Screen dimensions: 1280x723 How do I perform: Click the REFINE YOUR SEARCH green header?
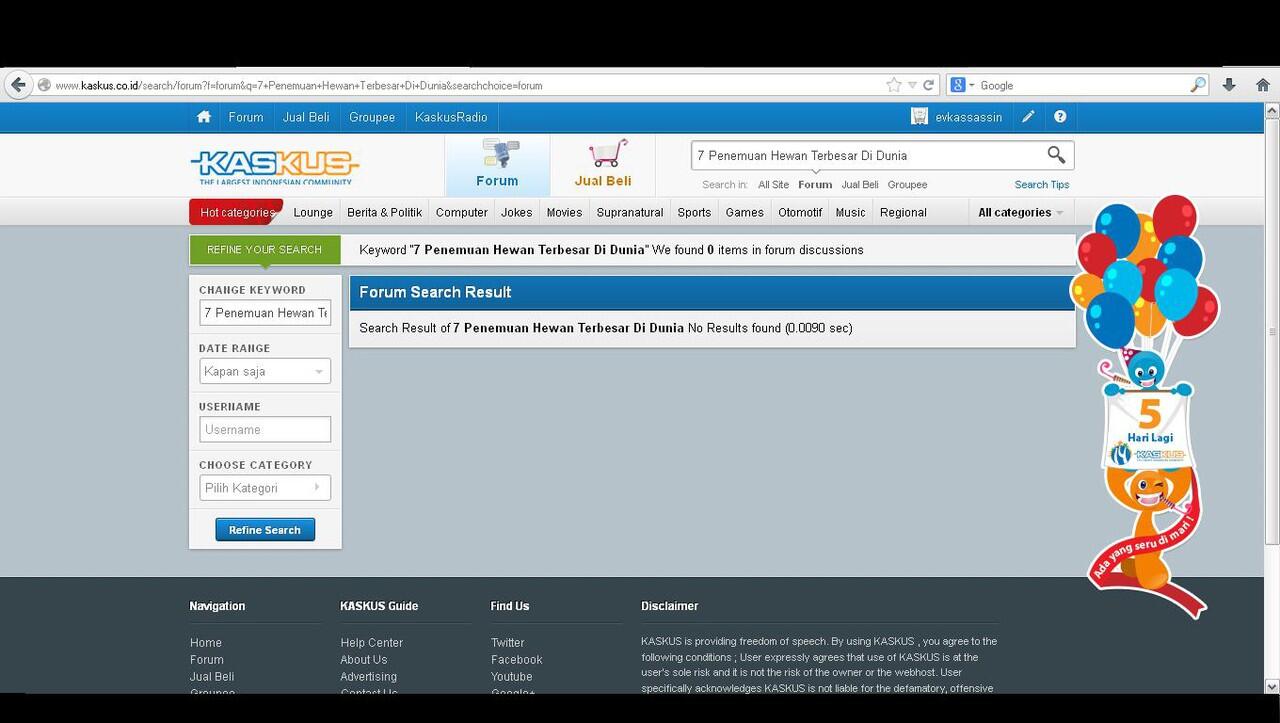coord(264,250)
